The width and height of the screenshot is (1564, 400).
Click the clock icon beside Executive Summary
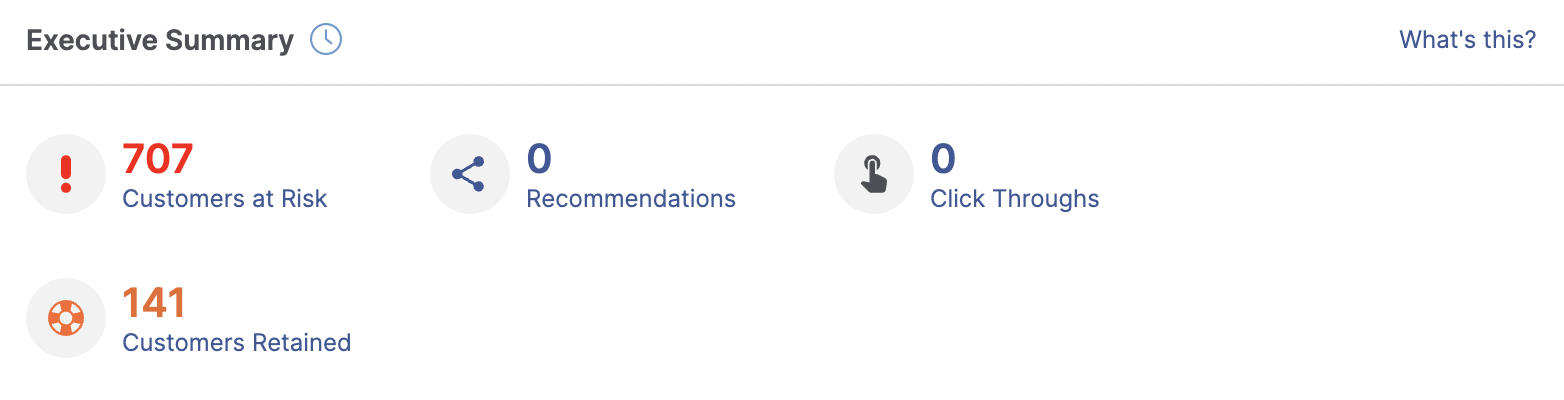326,40
